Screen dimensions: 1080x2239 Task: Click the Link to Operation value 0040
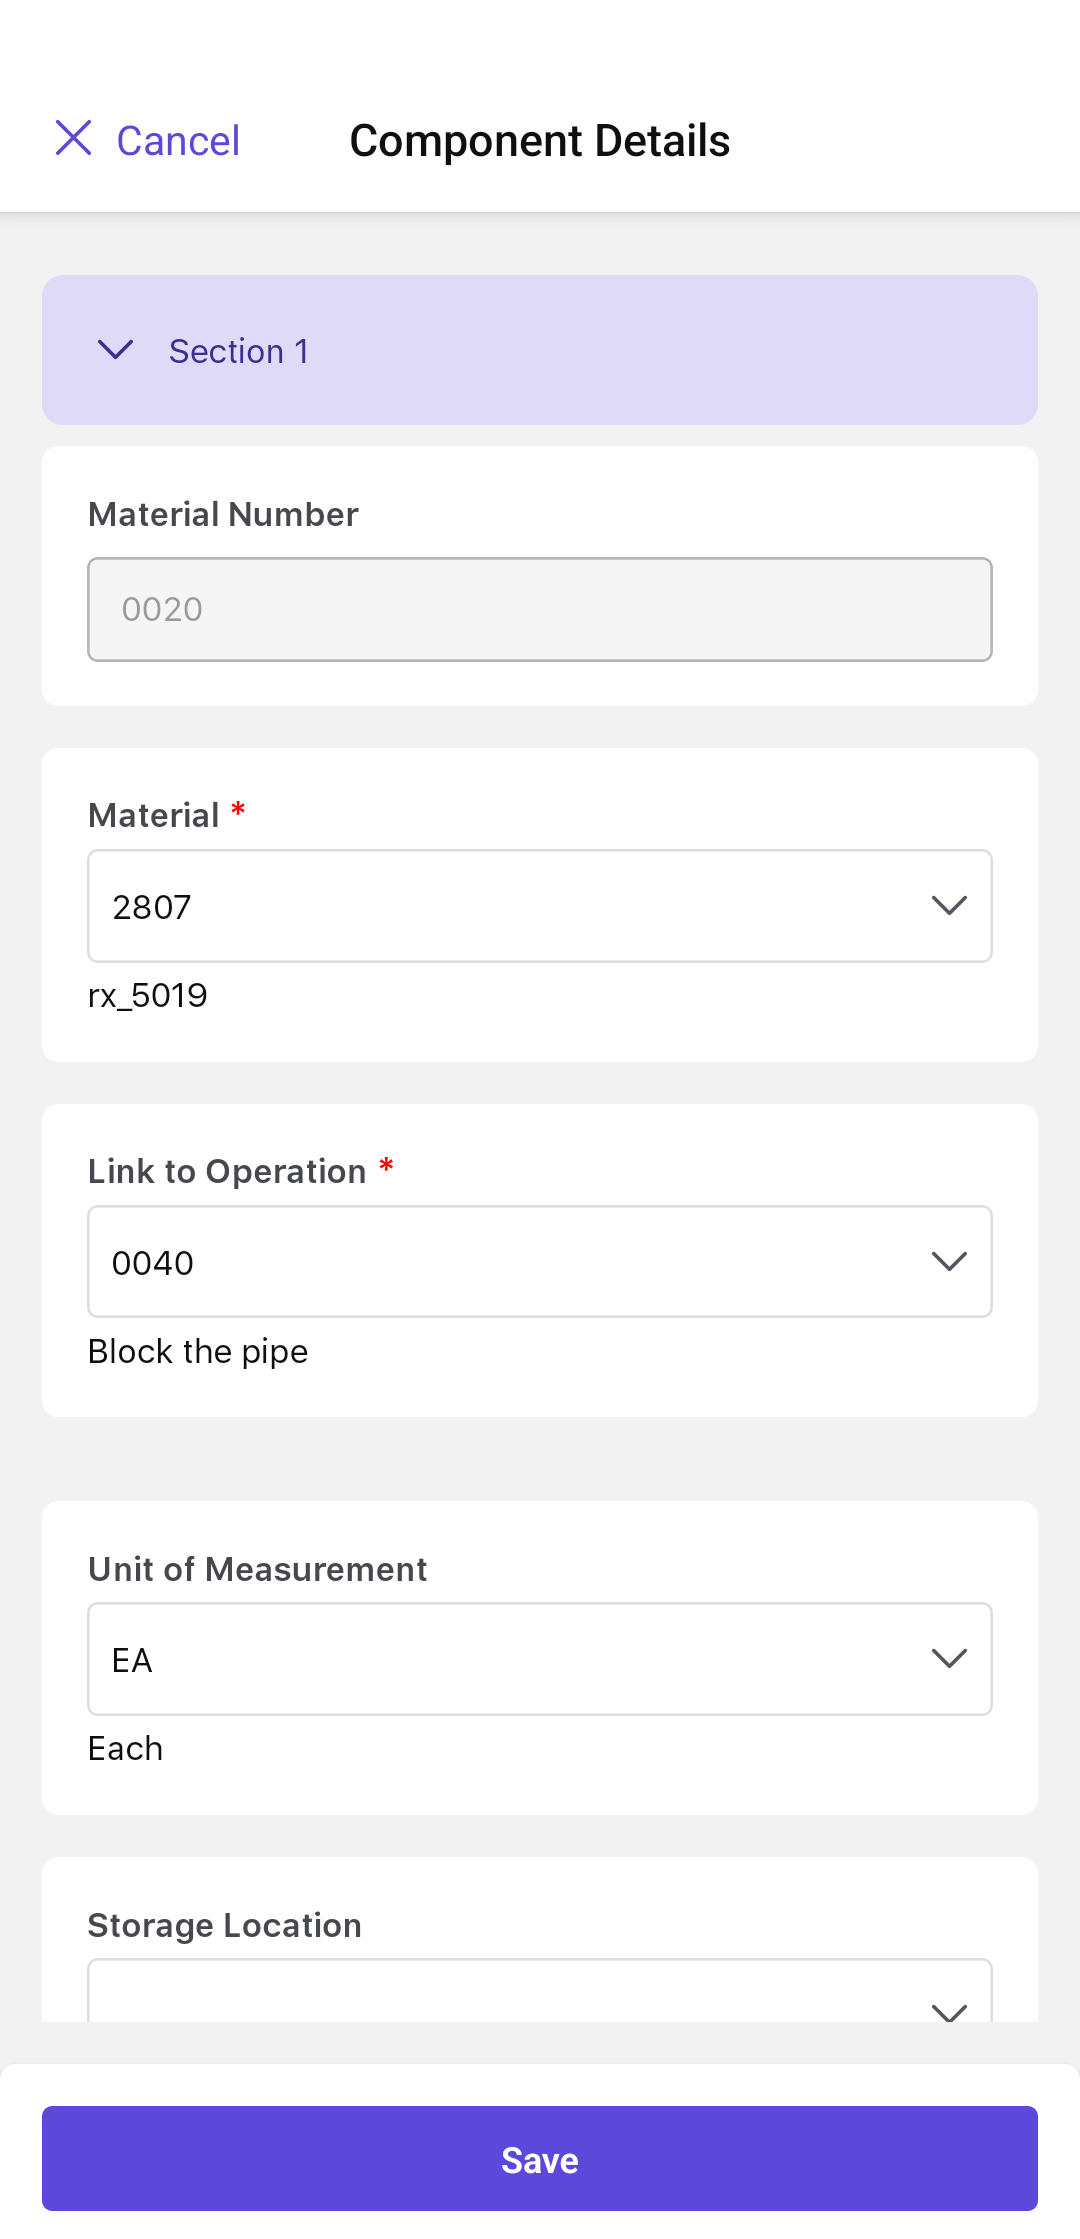[153, 1263]
